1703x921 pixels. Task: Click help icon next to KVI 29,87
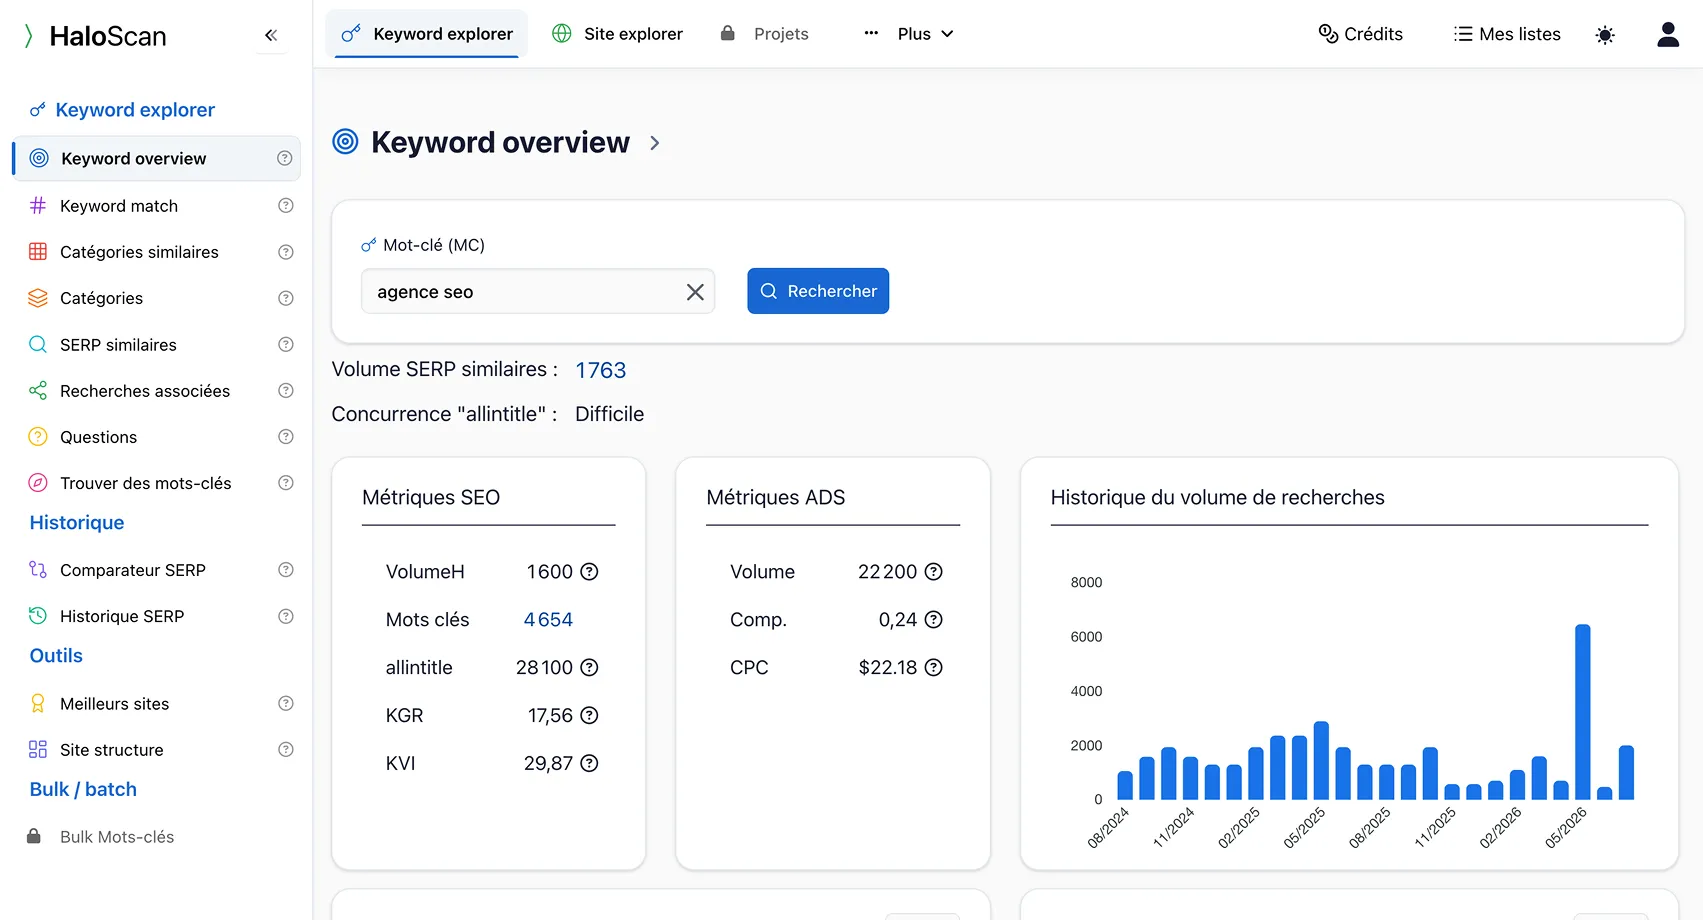590,763
